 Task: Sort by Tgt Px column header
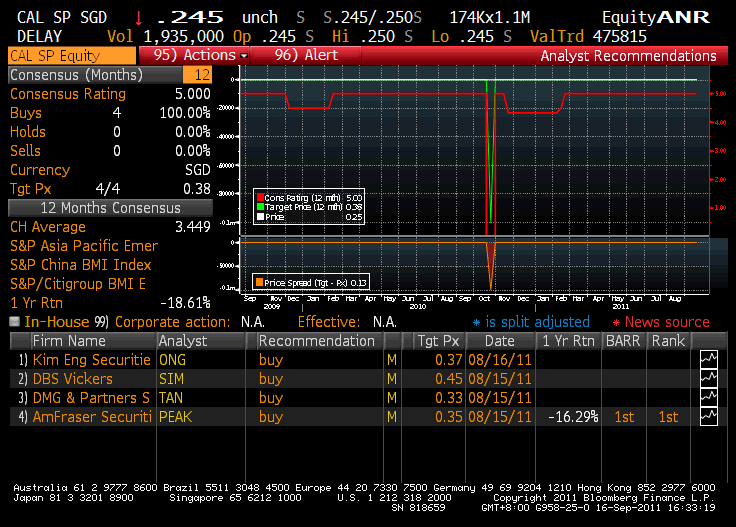pos(439,341)
